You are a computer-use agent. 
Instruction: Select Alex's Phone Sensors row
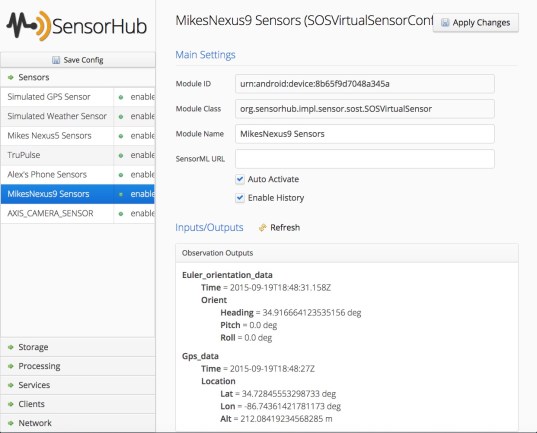pyautogui.click(x=78, y=174)
